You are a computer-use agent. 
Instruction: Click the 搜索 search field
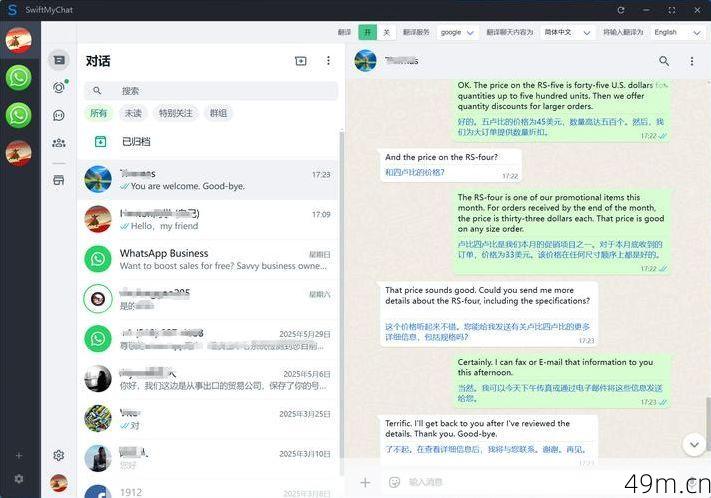(x=211, y=91)
